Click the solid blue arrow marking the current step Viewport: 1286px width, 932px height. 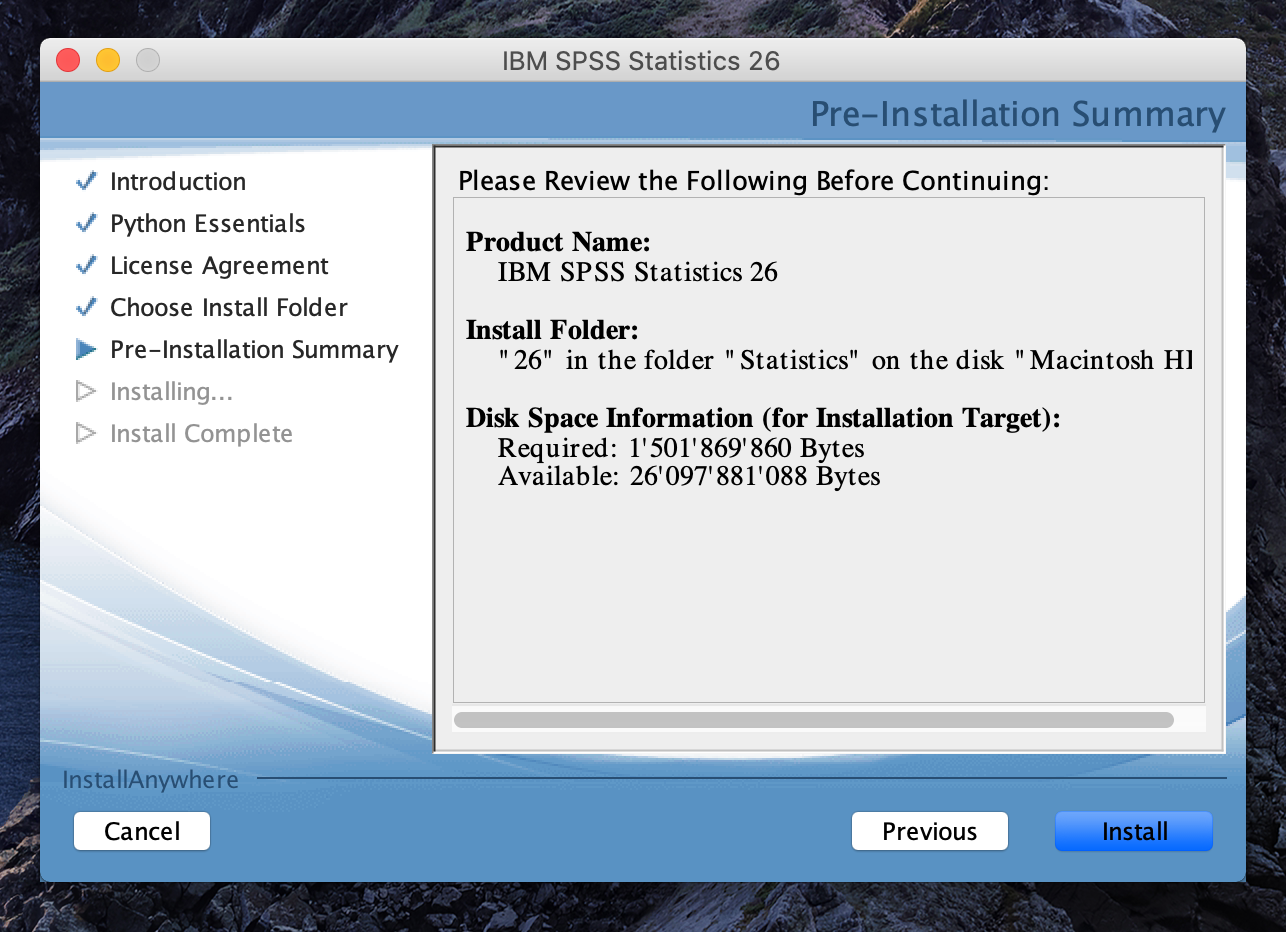87,349
